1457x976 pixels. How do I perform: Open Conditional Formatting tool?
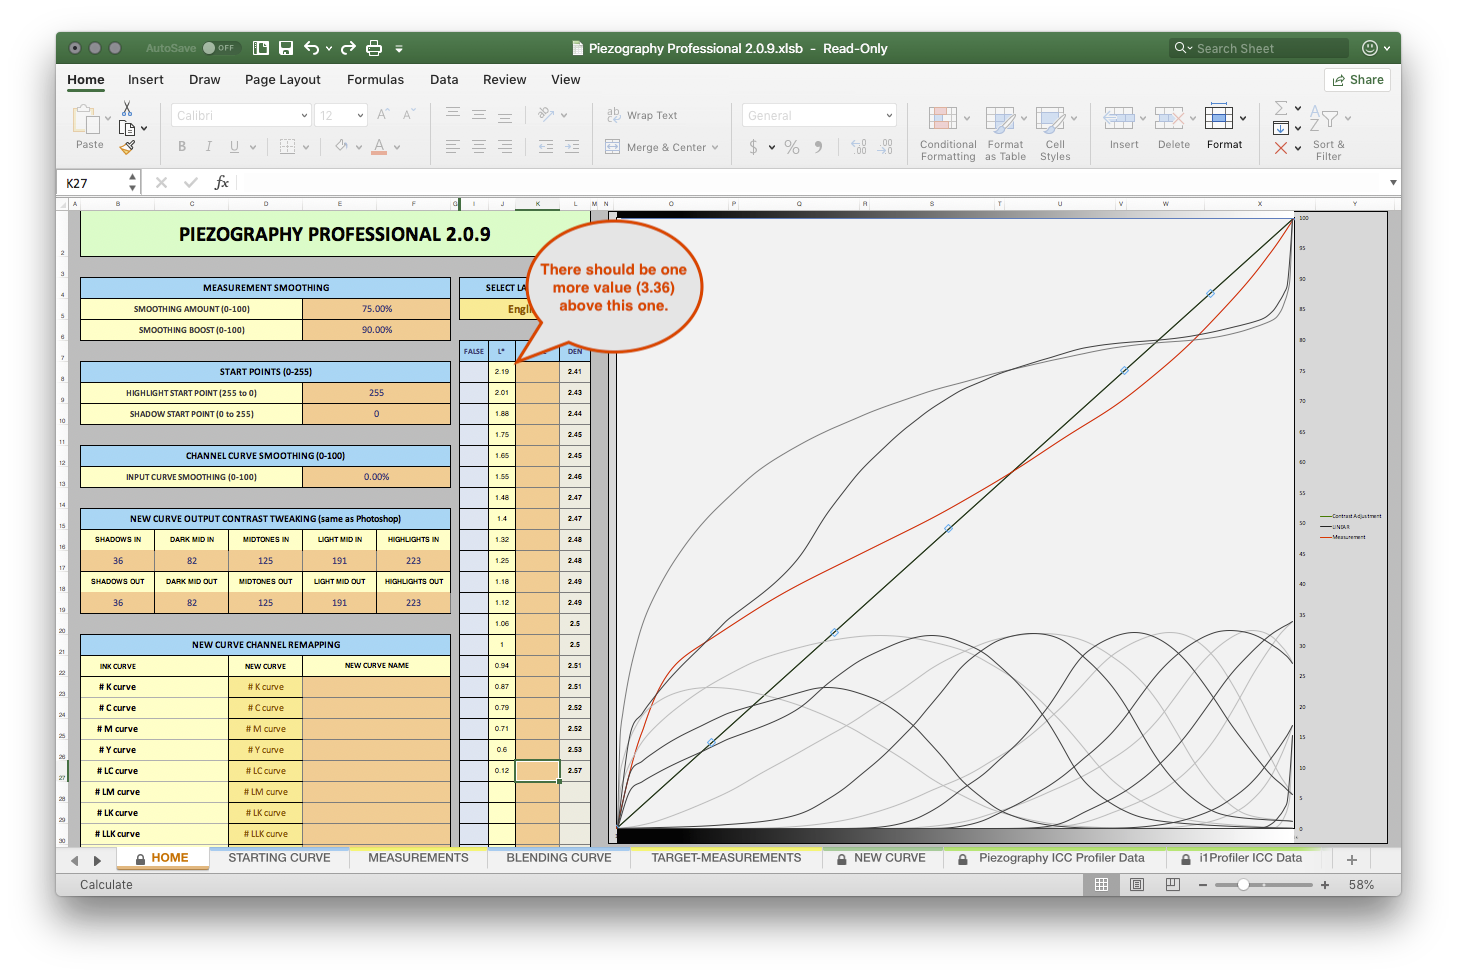point(947,134)
